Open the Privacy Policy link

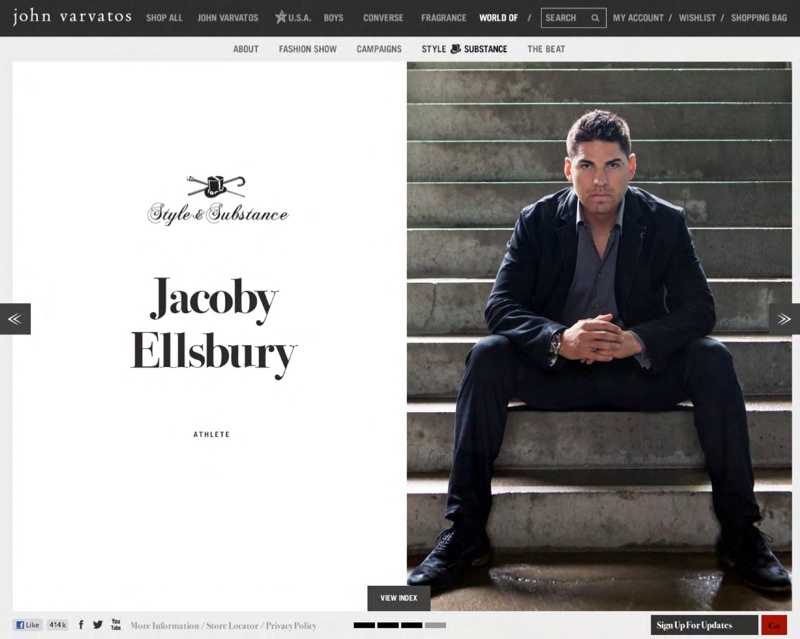[291, 625]
